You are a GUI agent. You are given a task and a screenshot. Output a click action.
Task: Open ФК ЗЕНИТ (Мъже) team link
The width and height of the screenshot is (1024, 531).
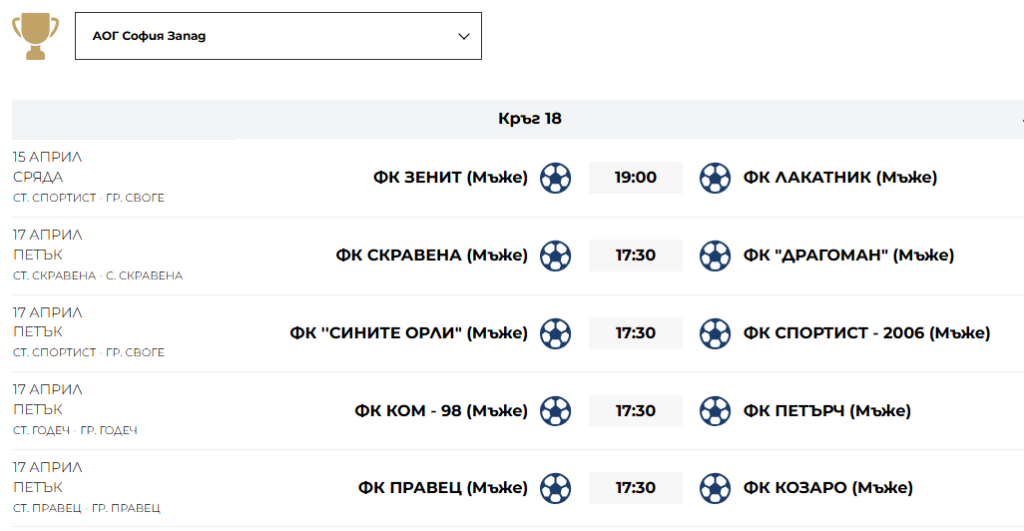450,178
